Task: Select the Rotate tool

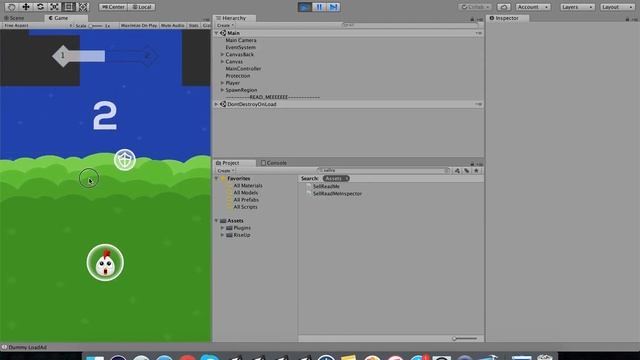Action: click(x=40, y=7)
